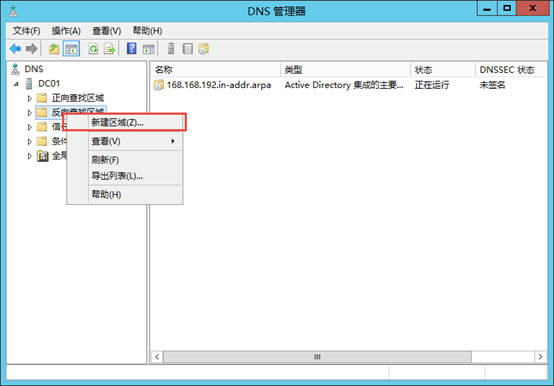The width and height of the screenshot is (554, 386).
Task: Choose 帮助(H) from context menu
Action: pyautogui.click(x=125, y=194)
